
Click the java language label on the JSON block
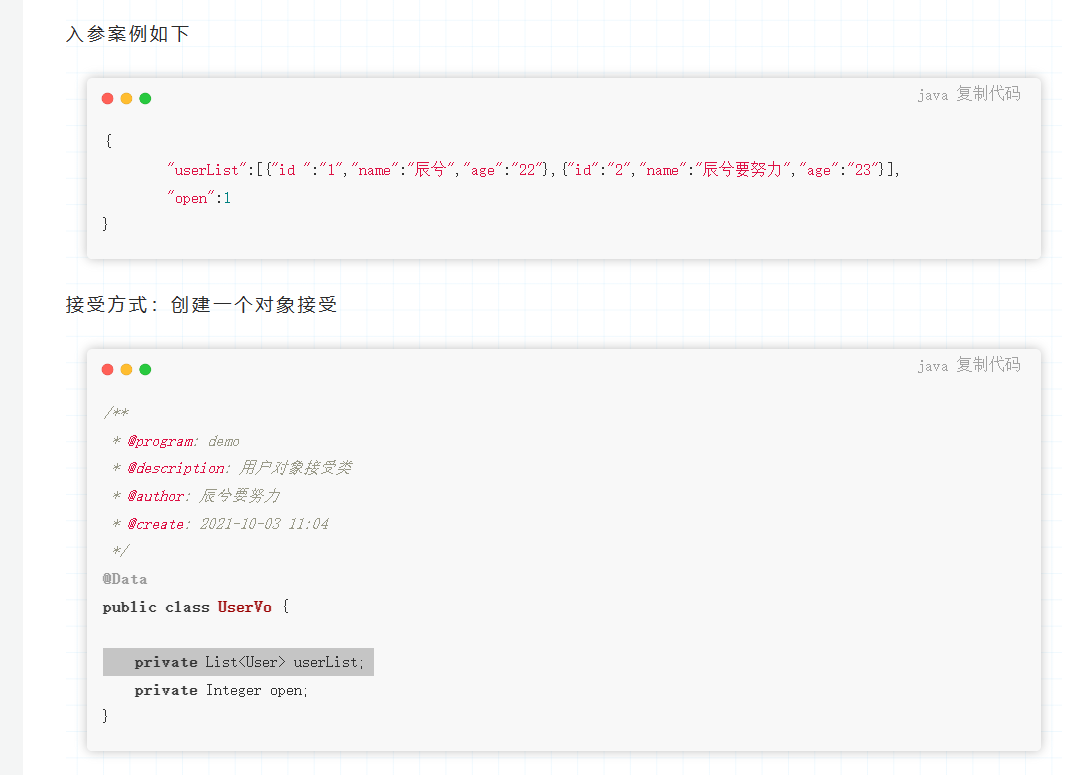click(x=932, y=96)
